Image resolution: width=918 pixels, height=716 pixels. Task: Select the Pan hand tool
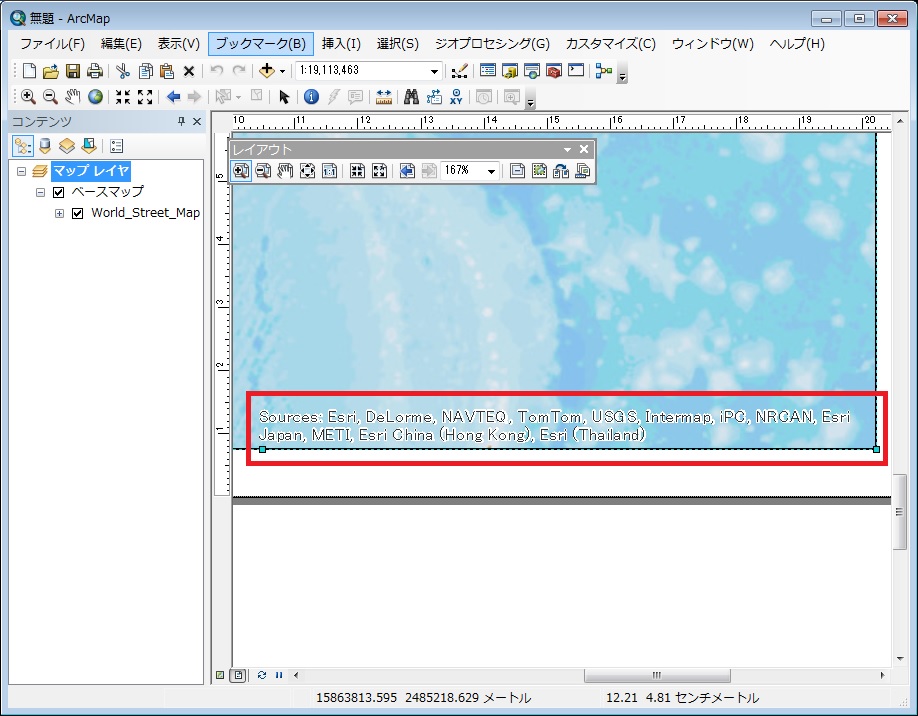(72, 97)
